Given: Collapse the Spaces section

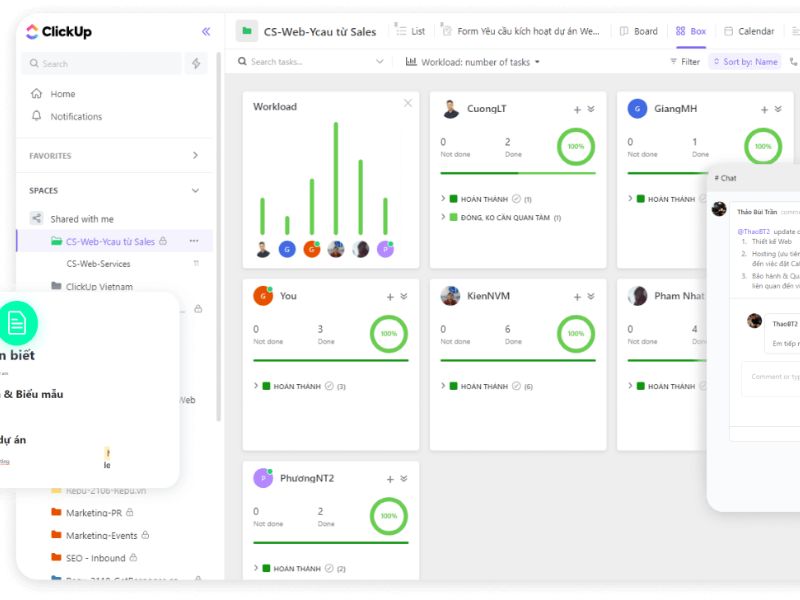Looking at the screenshot, I should point(195,190).
